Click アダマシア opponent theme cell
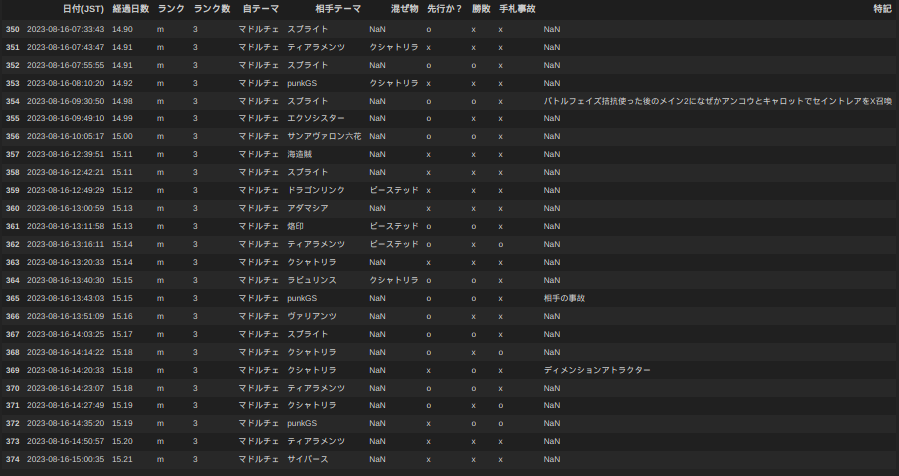 (x=308, y=208)
